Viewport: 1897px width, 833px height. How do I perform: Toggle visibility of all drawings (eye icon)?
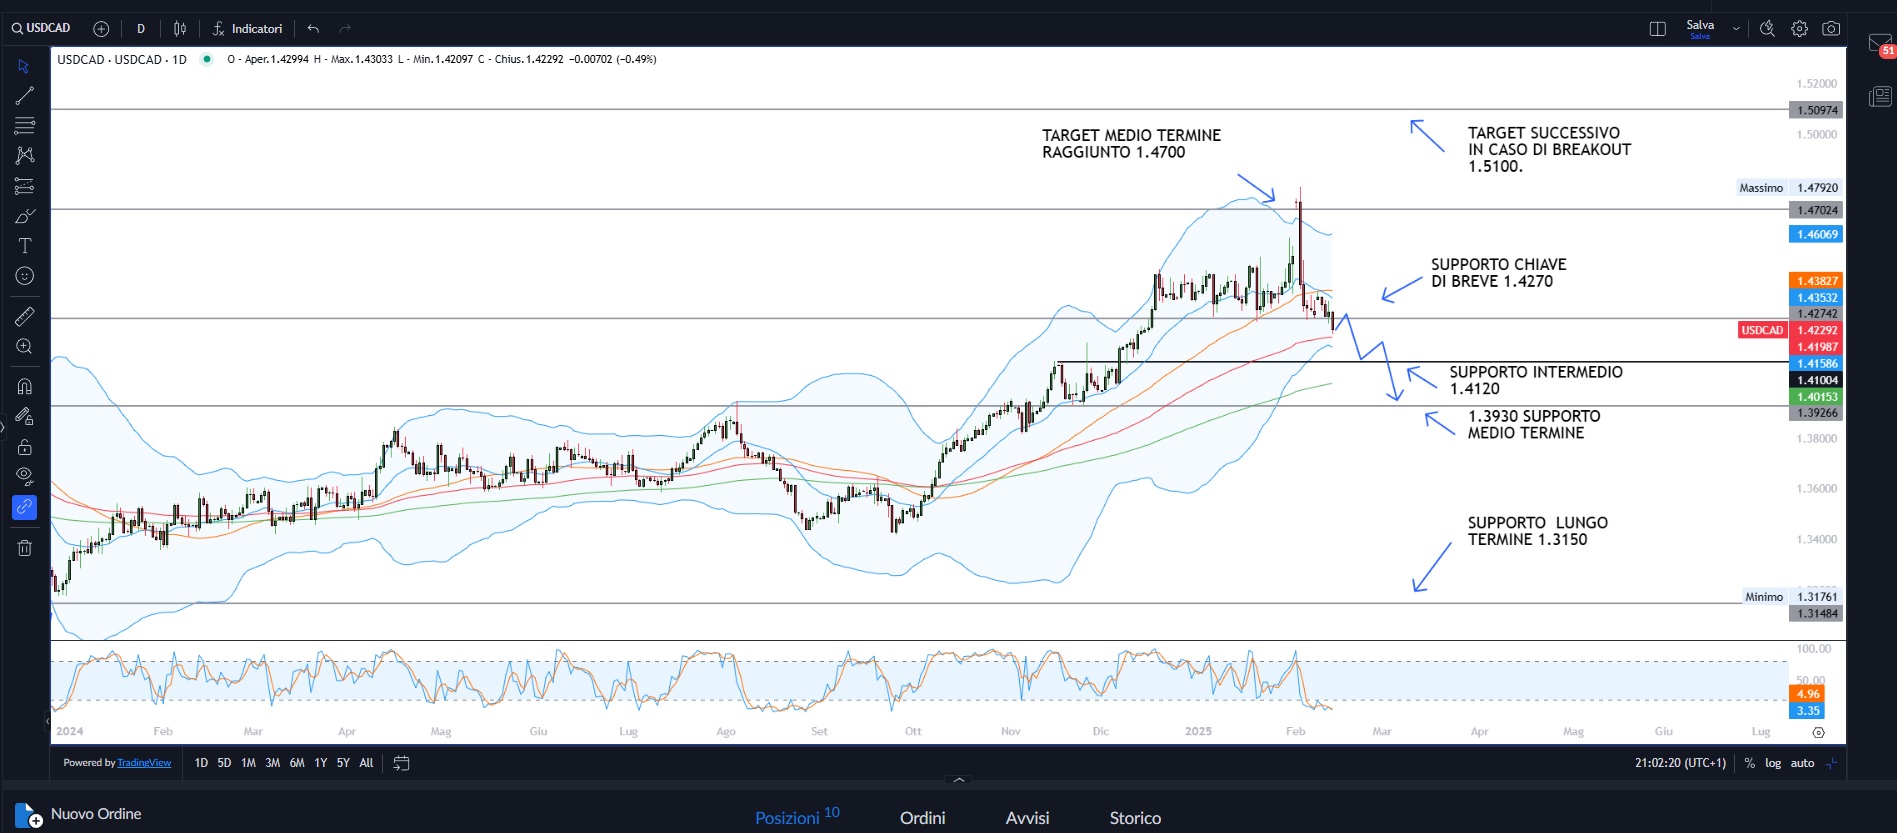coord(25,476)
